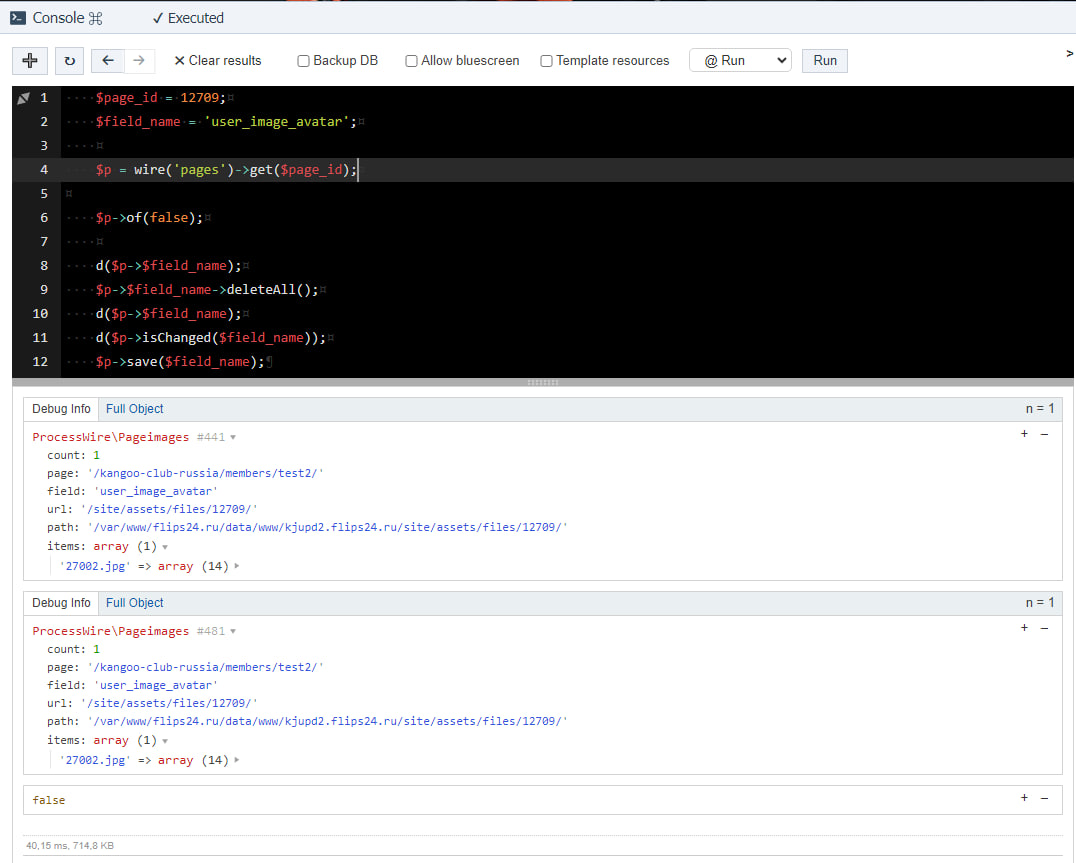
Task: Click the add new snippet plus icon
Action: 30,60
